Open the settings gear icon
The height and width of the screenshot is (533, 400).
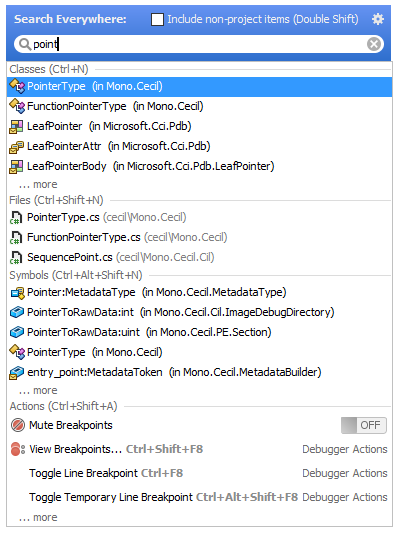click(378, 19)
